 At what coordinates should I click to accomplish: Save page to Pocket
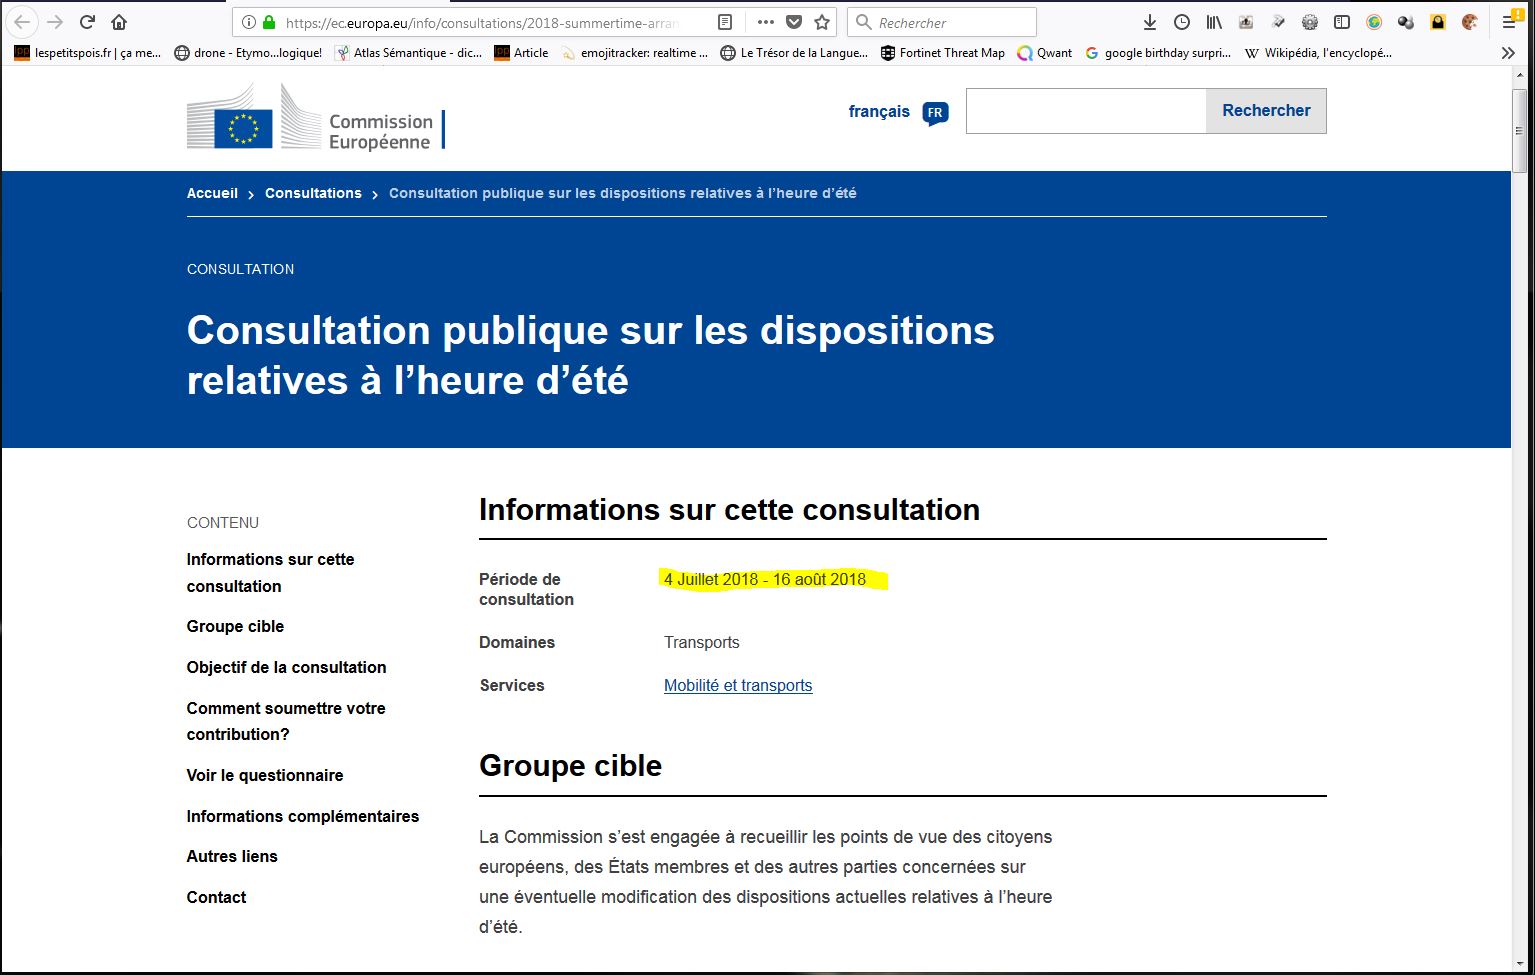[793, 22]
